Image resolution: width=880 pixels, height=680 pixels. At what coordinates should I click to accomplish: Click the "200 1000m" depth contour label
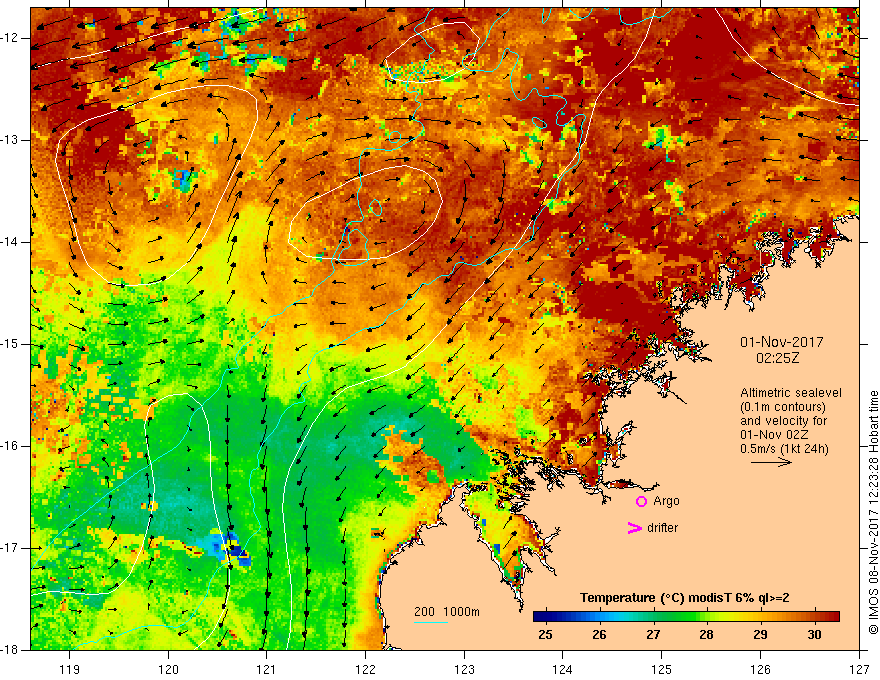pos(447,612)
